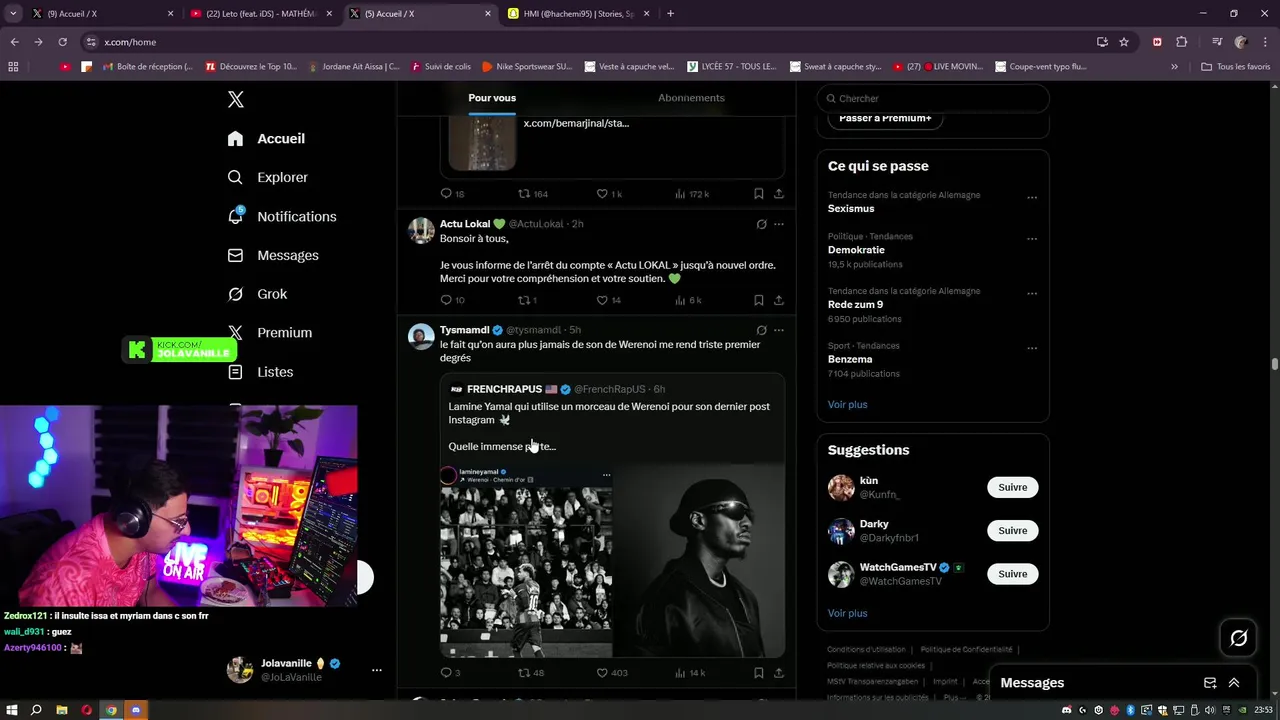1280x720 pixels.
Task: Repost the Tysmamdl post
Action: (x=523, y=673)
